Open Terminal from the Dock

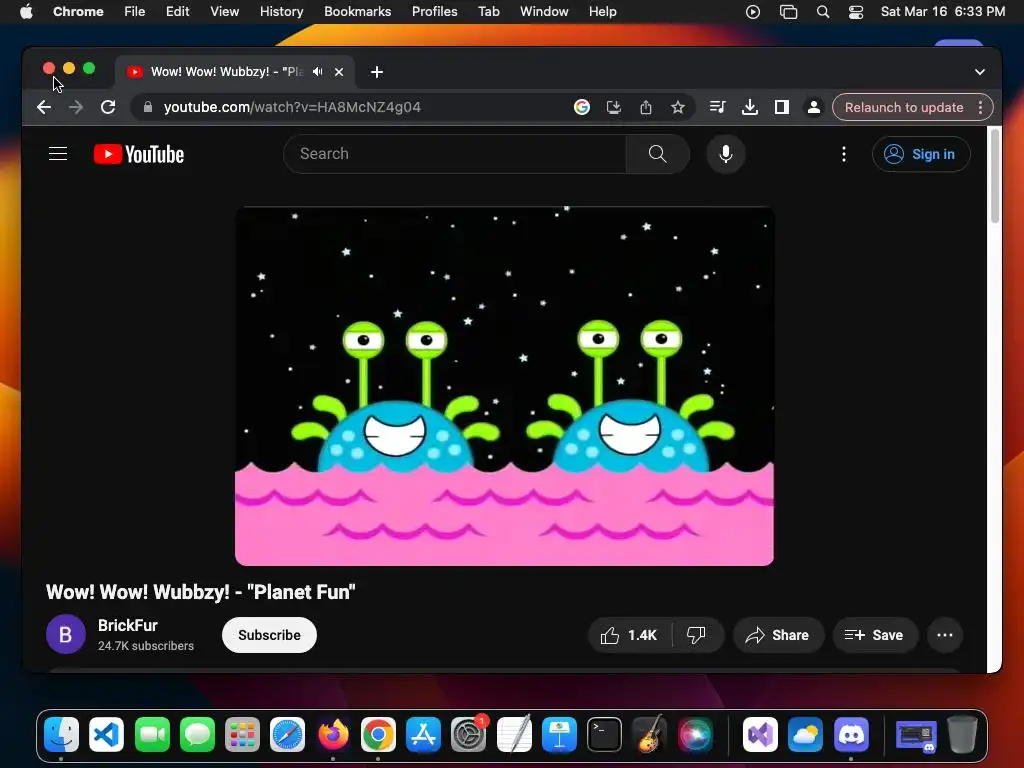click(x=605, y=735)
